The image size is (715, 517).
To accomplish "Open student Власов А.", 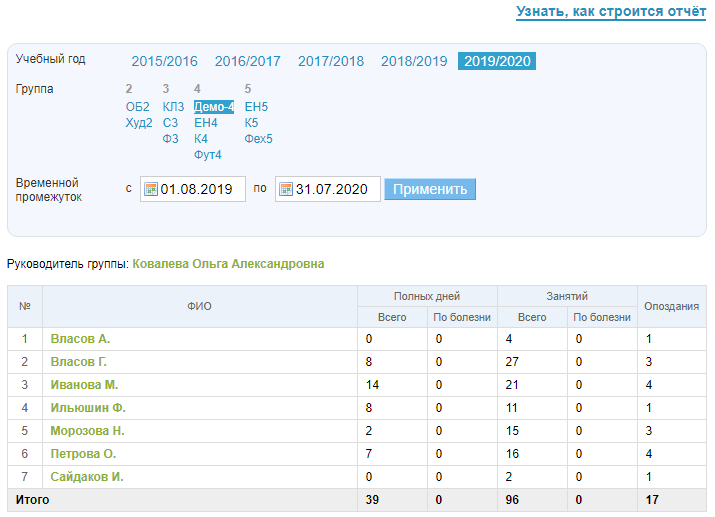I will pos(80,339).
